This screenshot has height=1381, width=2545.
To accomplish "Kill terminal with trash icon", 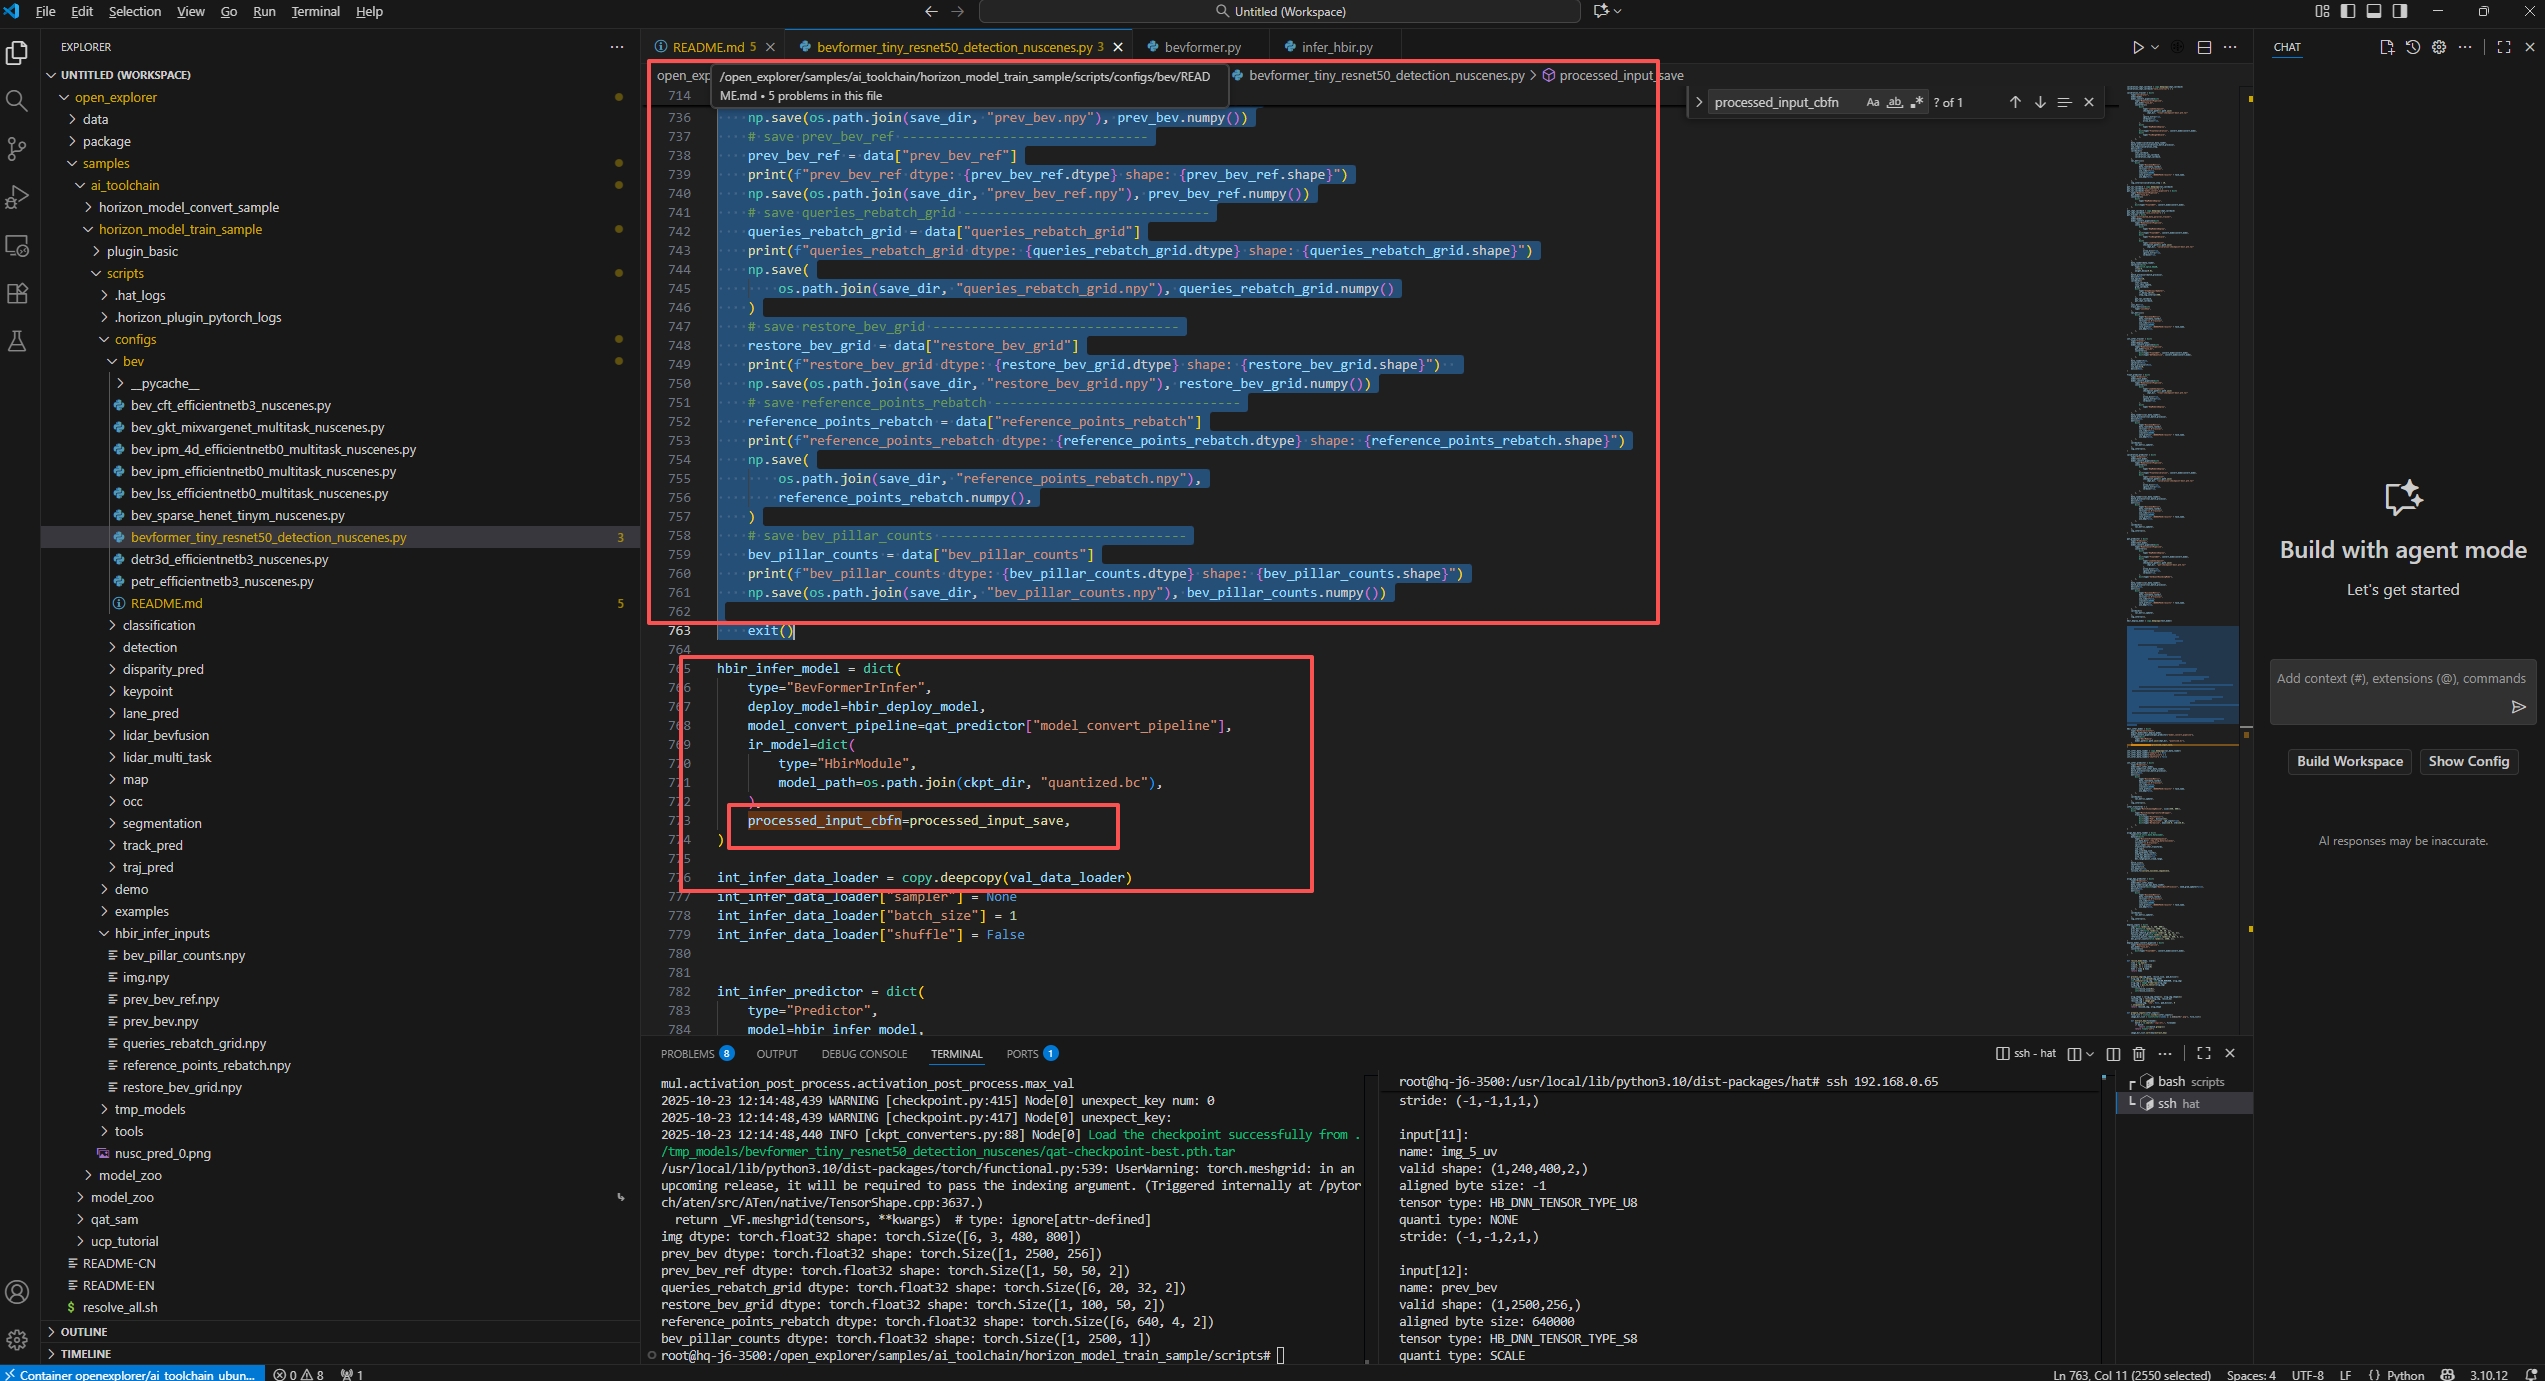I will tap(2138, 1053).
